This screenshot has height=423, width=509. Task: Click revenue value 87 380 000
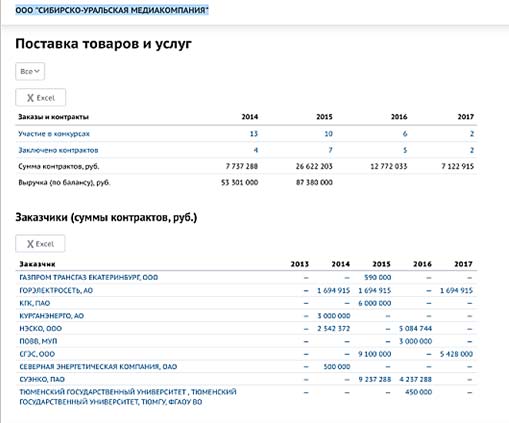pos(314,182)
